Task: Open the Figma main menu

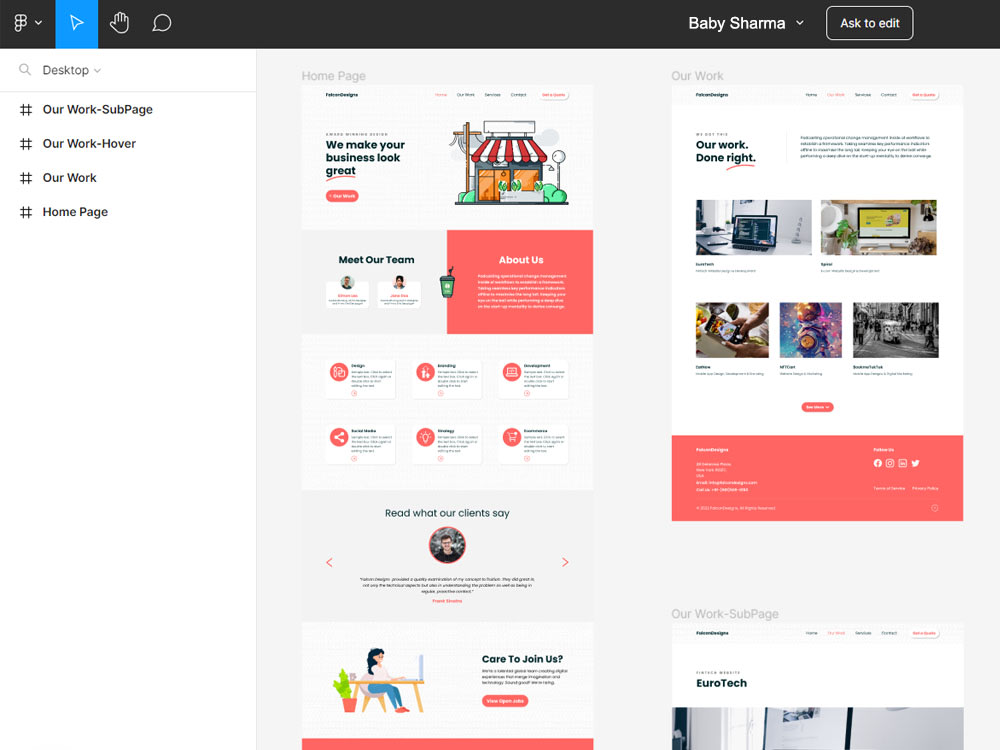Action: point(27,24)
